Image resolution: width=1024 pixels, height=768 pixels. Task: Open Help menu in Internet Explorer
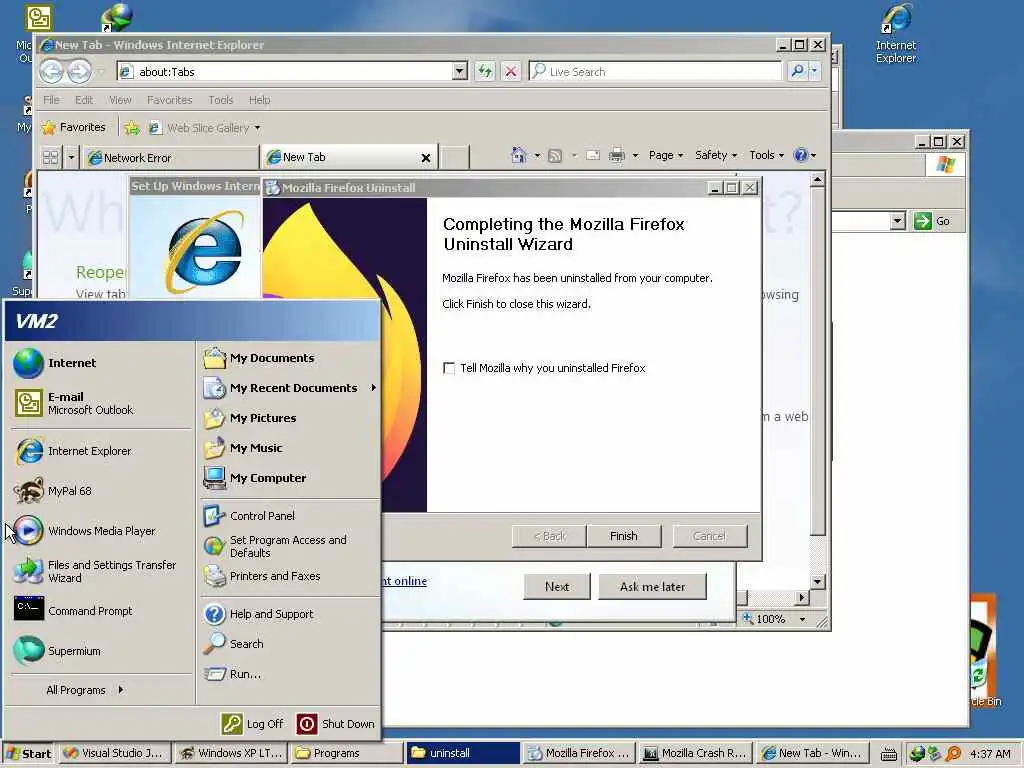259,100
